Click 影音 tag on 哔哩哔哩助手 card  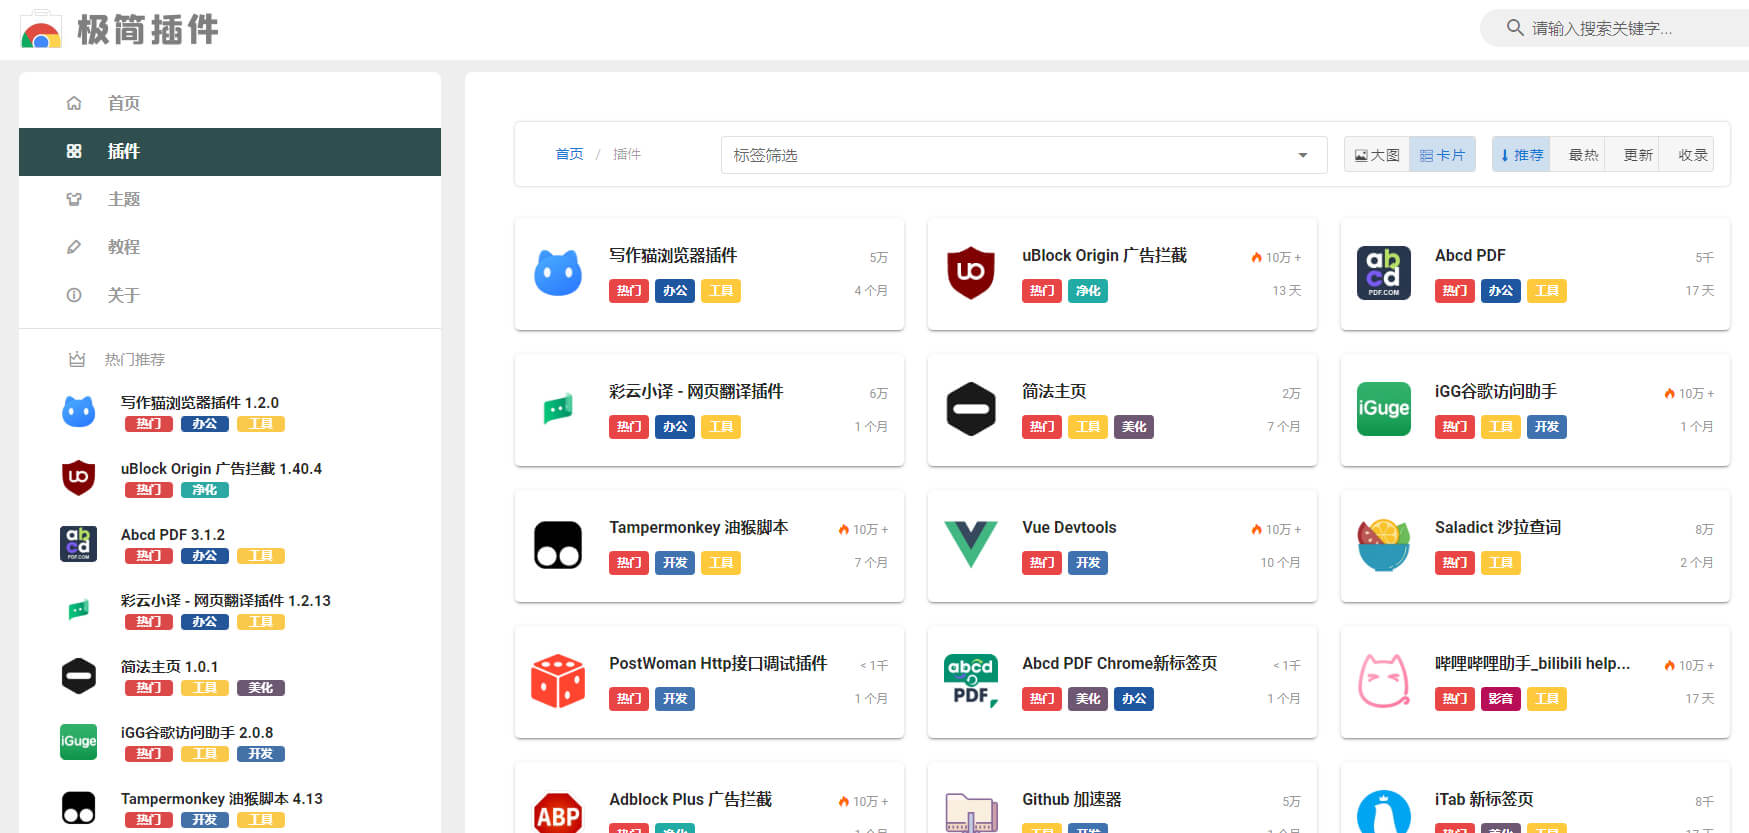[1500, 699]
